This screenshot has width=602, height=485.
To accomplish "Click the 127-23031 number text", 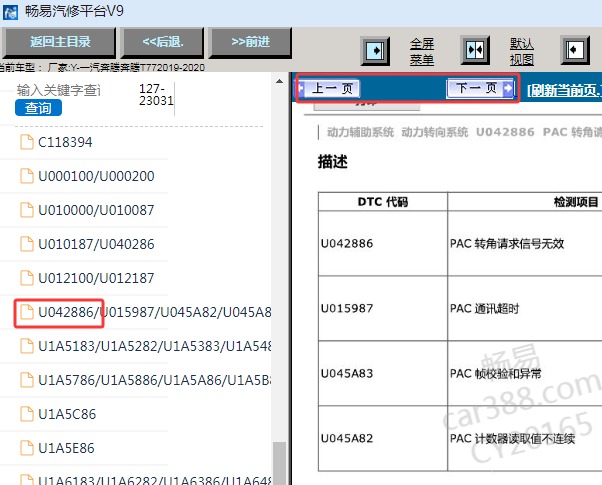I will [x=156, y=94].
